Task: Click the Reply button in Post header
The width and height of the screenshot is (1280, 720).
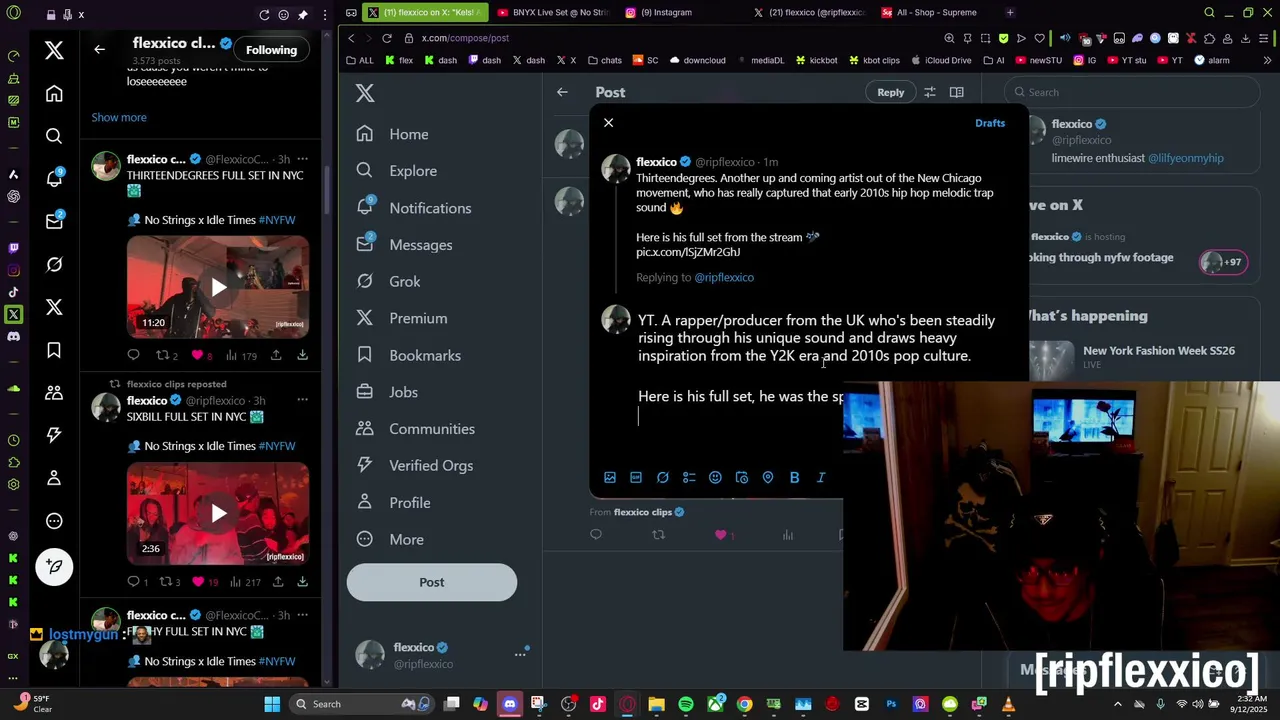Action: click(x=890, y=92)
